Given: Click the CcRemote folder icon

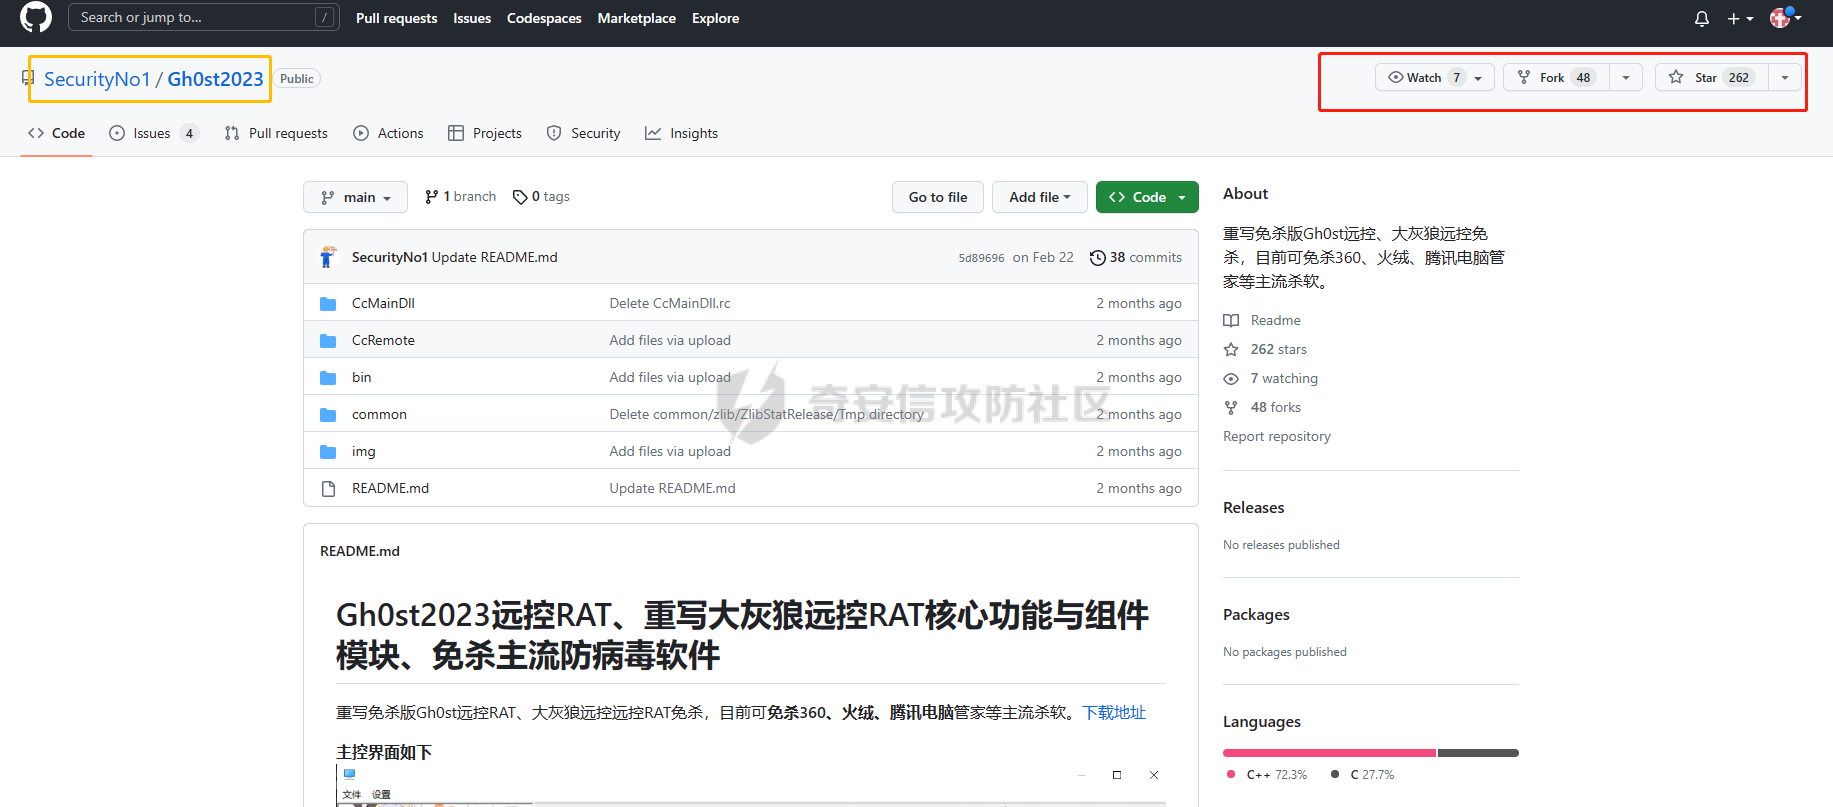Looking at the screenshot, I should pos(328,340).
